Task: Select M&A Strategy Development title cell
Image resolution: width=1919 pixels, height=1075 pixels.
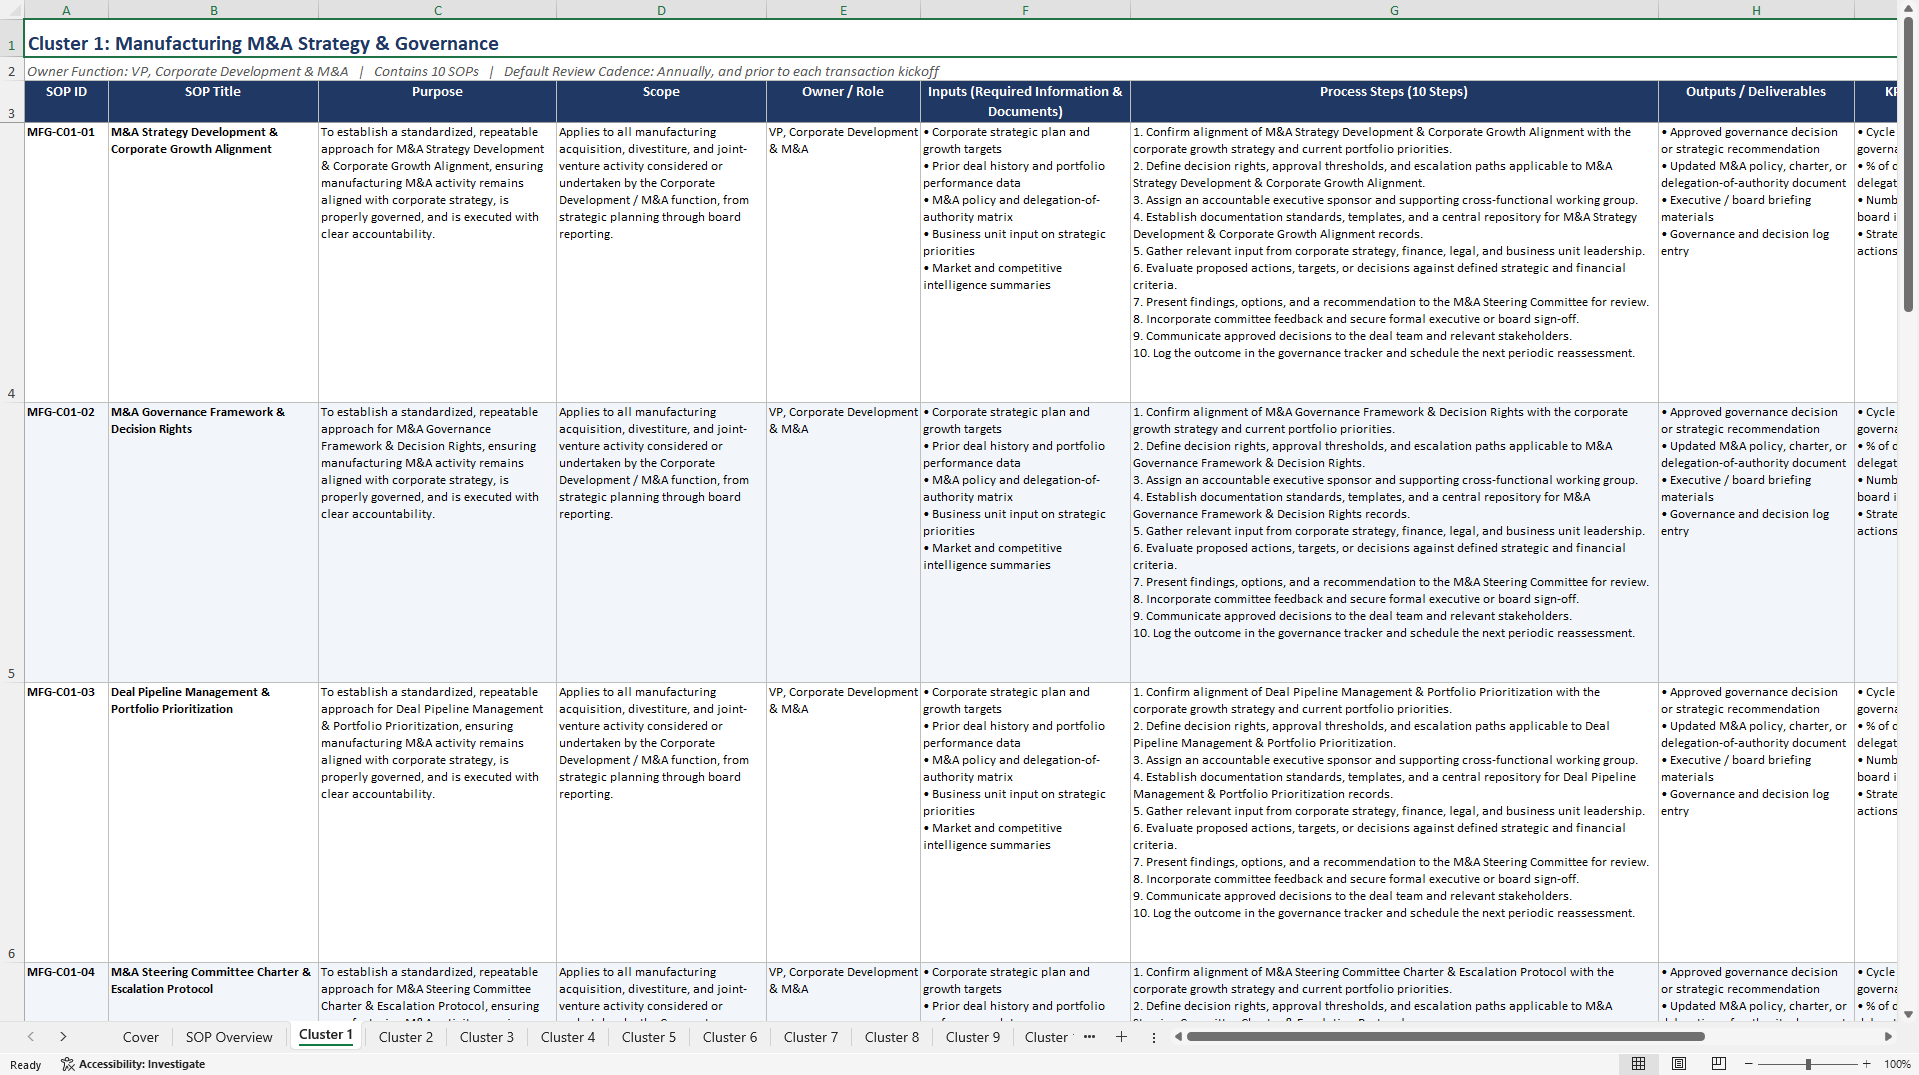Action: point(213,263)
